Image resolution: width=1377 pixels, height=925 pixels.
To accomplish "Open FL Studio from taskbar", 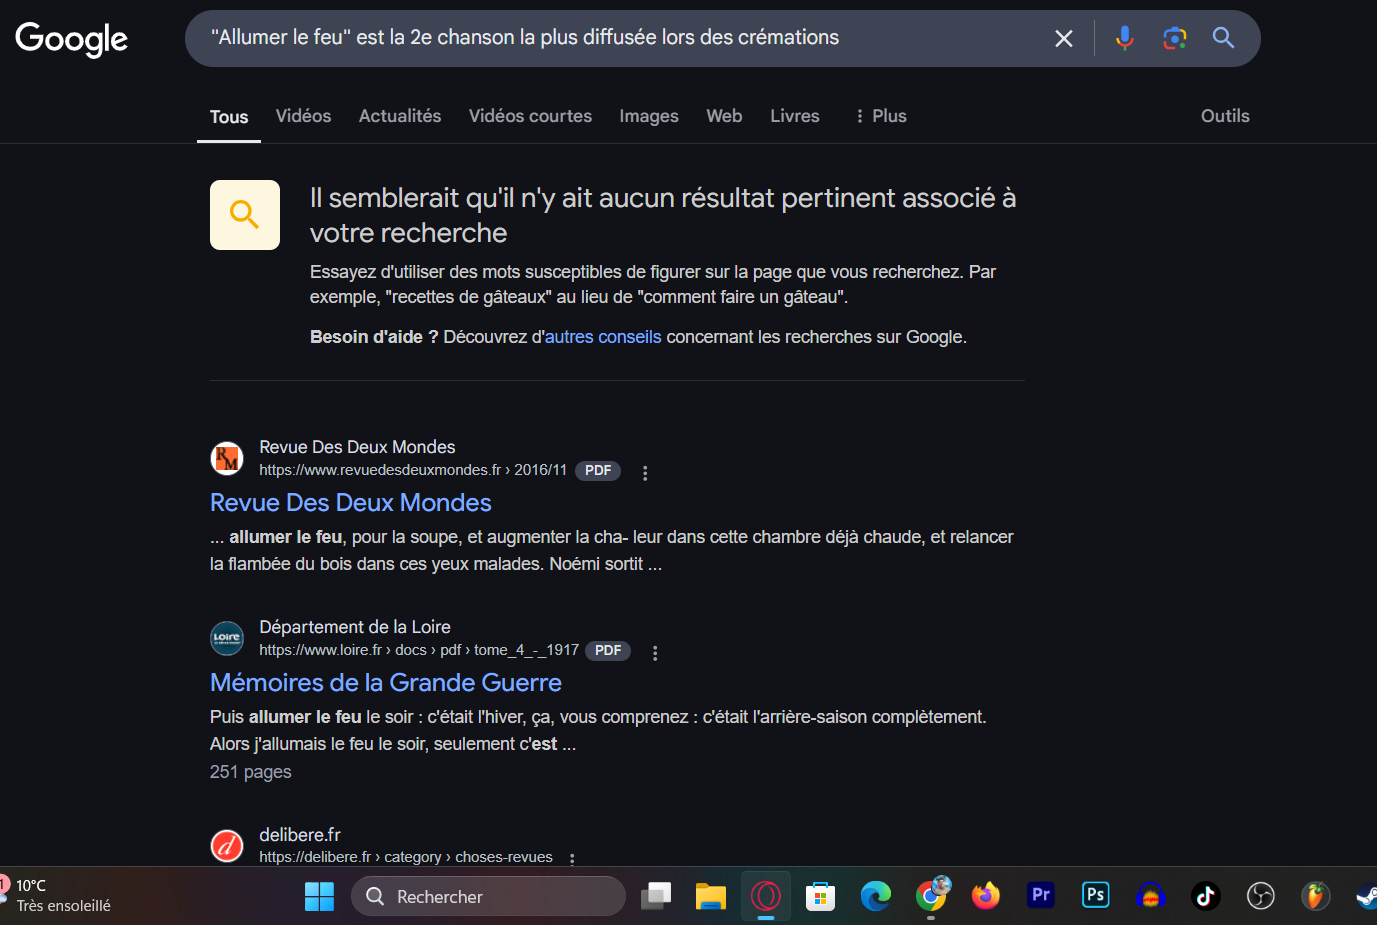I will point(1315,896).
